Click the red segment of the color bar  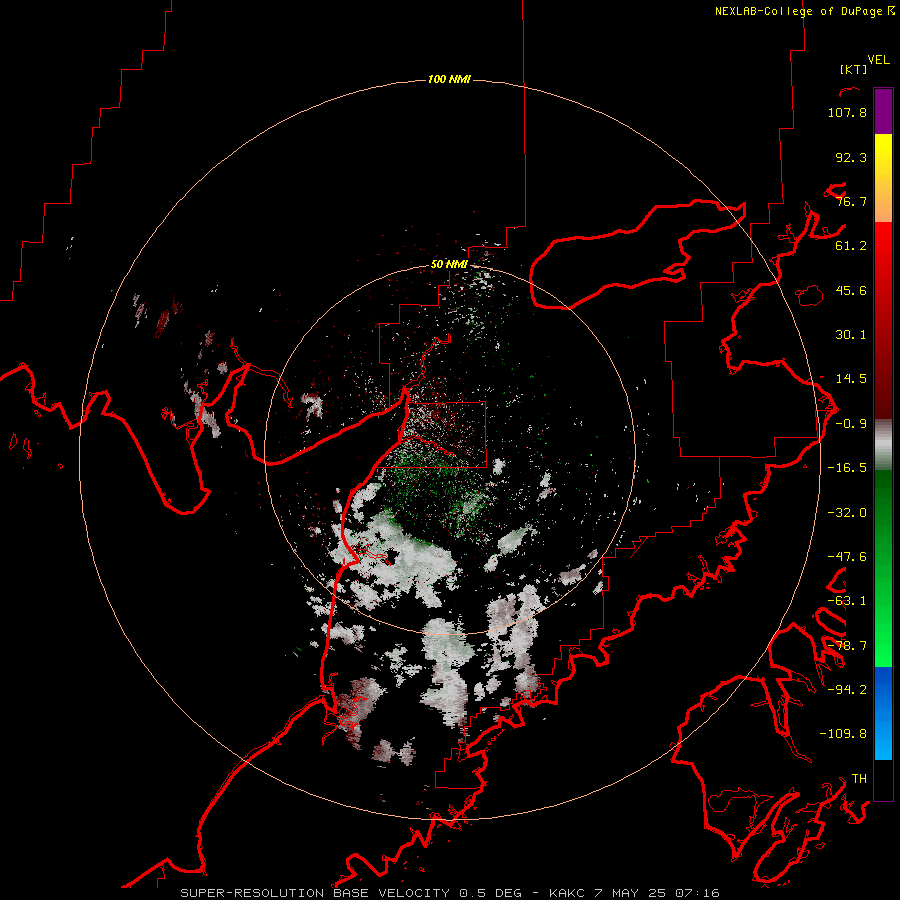[883, 320]
